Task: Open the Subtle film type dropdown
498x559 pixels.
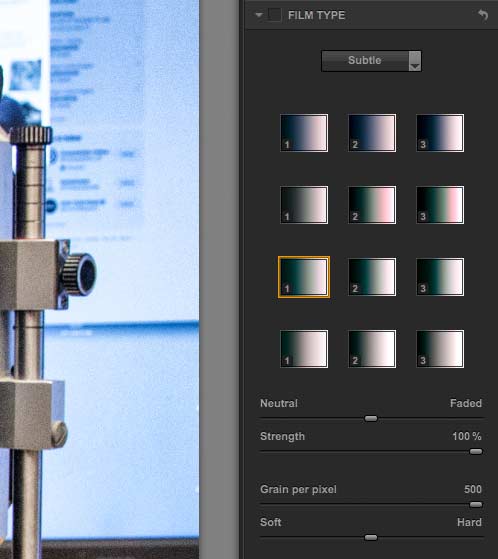Action: (371, 61)
